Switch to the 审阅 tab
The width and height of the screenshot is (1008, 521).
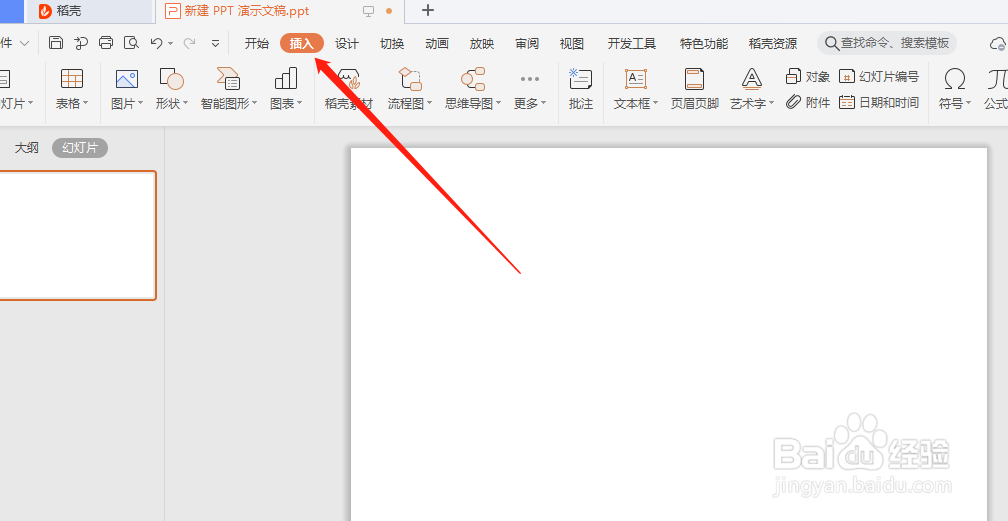[x=526, y=44]
